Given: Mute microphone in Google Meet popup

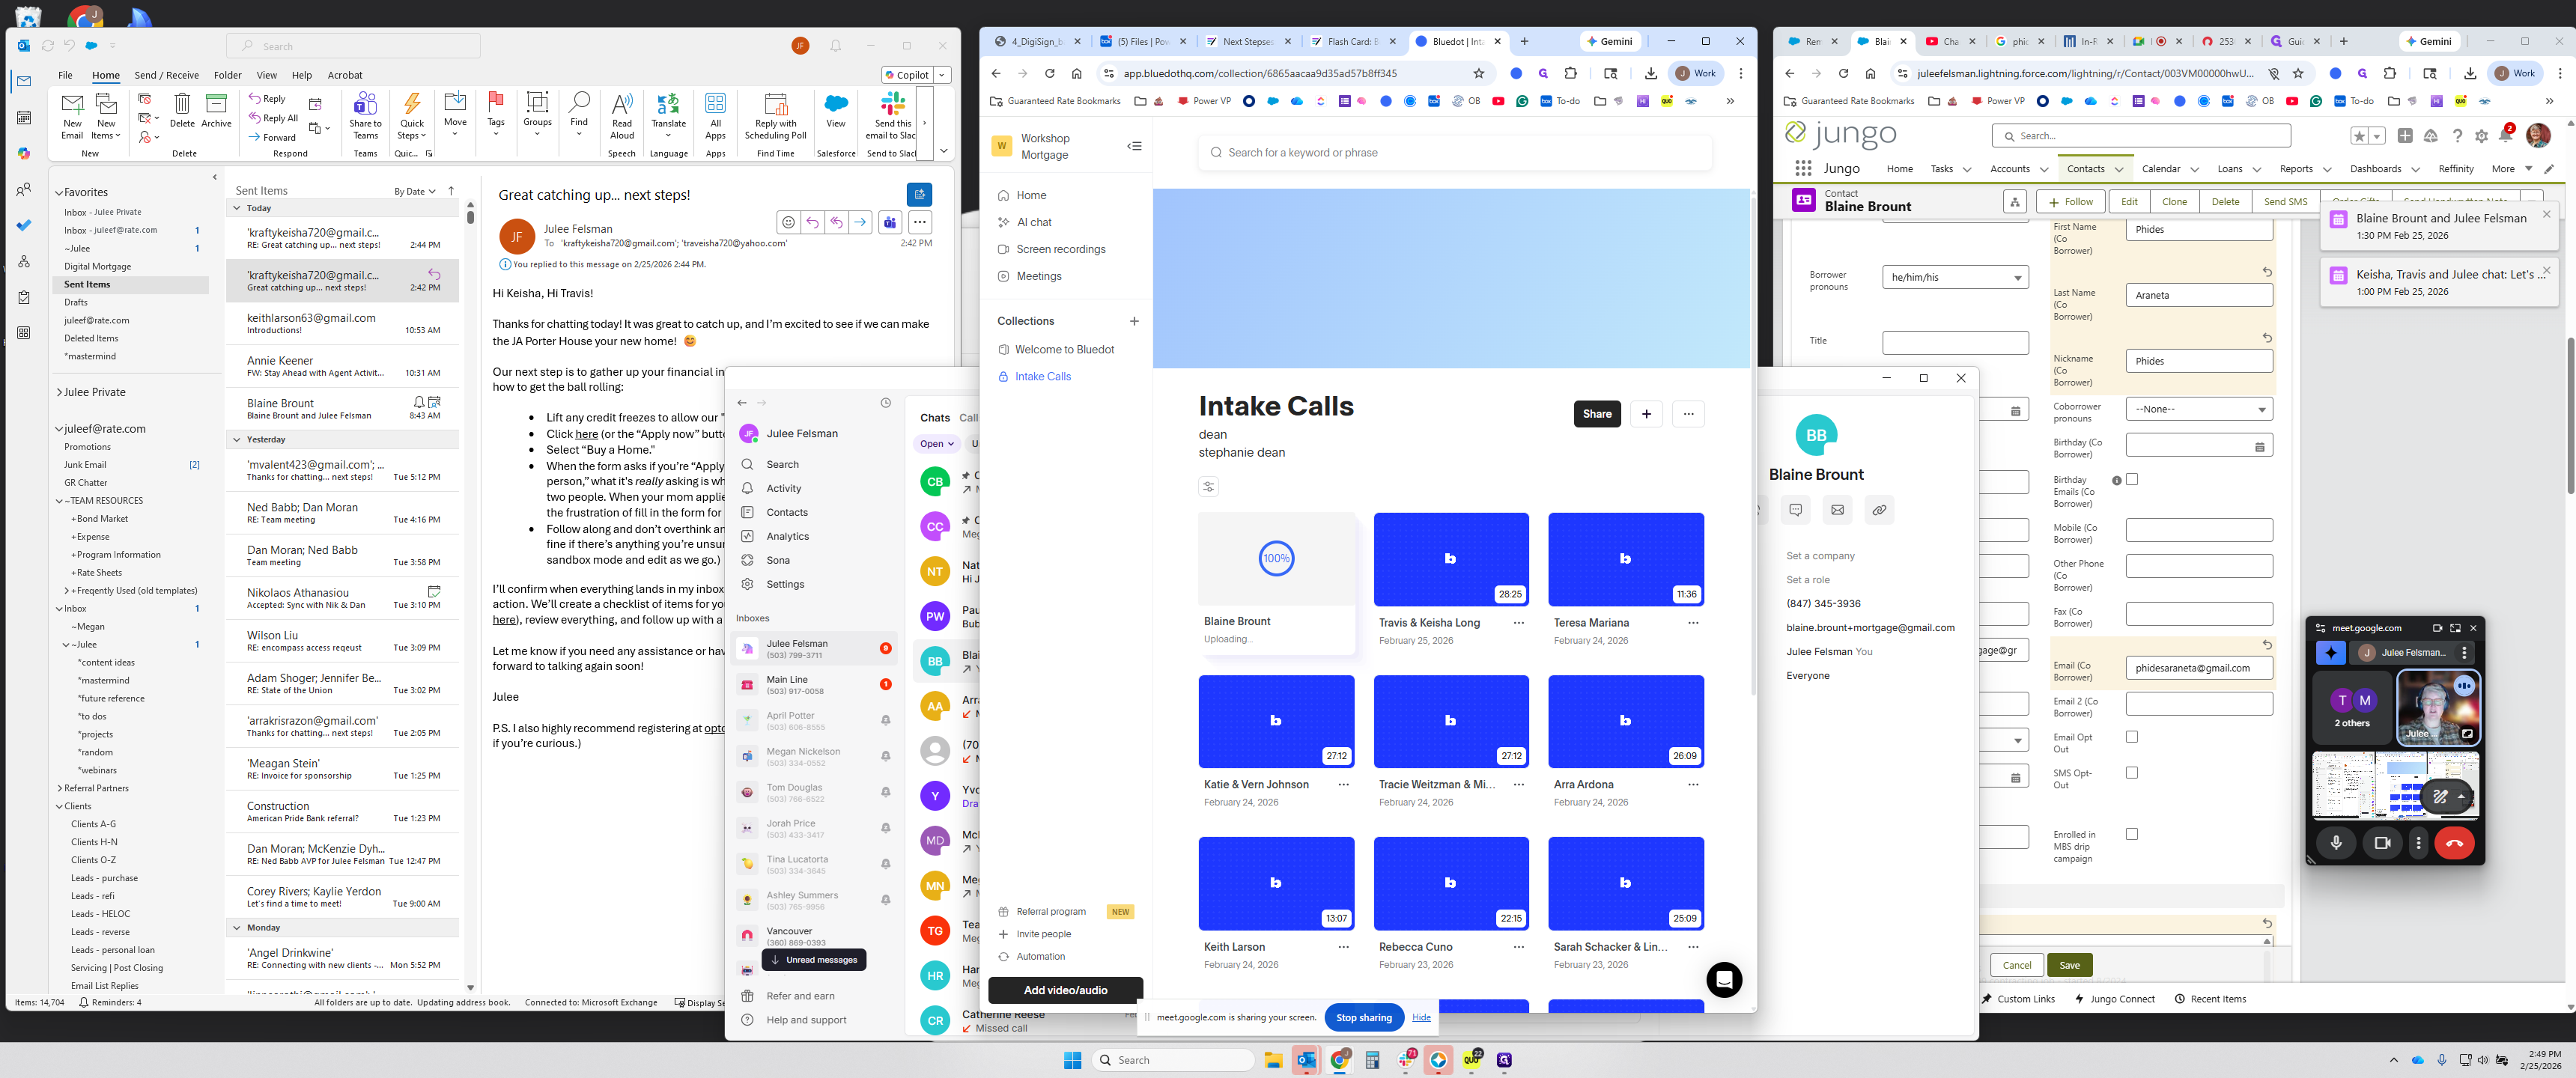Looking at the screenshot, I should pos(2336,843).
